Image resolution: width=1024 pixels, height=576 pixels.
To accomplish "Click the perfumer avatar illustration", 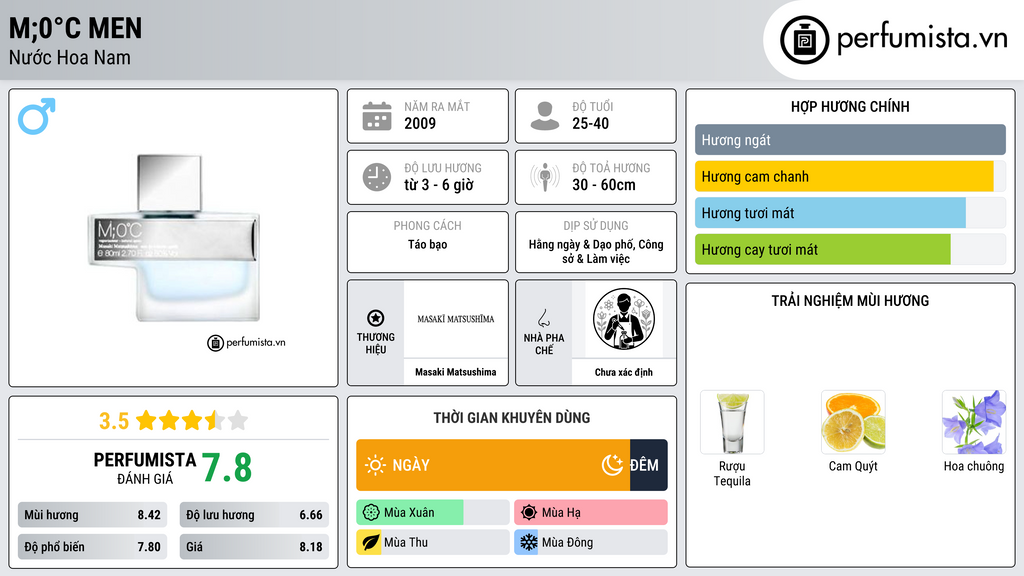I will 624,319.
